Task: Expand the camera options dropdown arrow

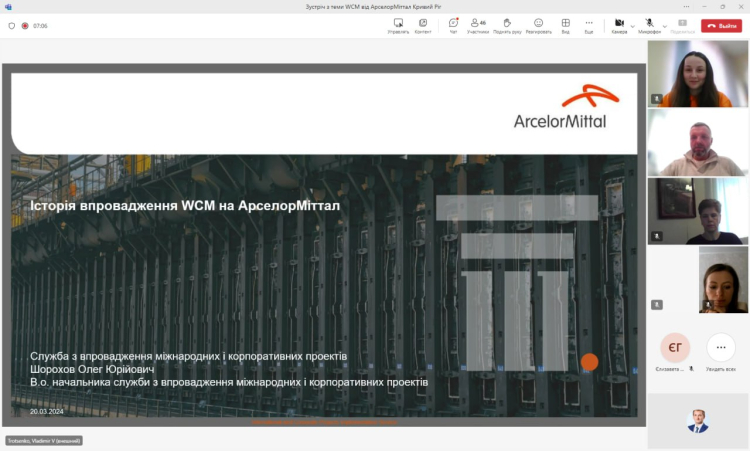Action: [x=633, y=26]
